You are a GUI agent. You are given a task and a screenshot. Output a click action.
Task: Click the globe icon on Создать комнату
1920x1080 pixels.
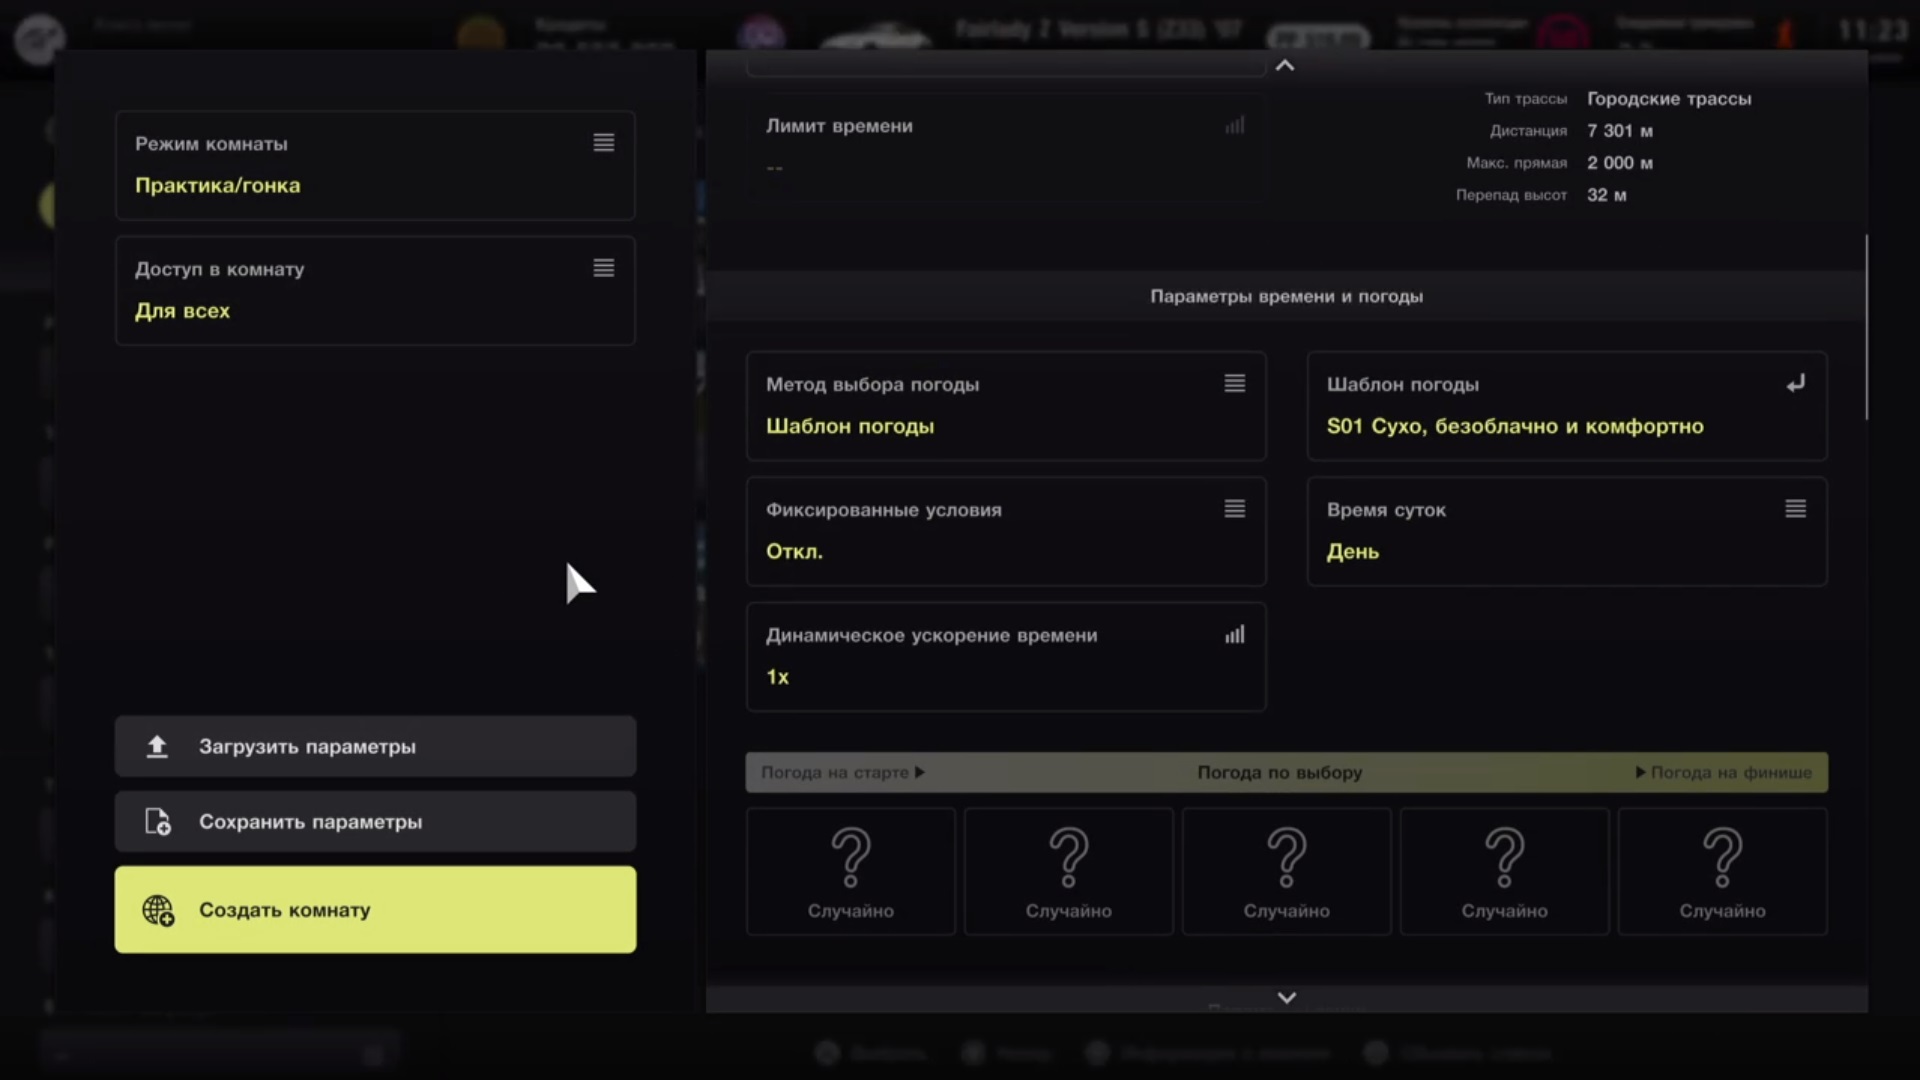pos(158,910)
